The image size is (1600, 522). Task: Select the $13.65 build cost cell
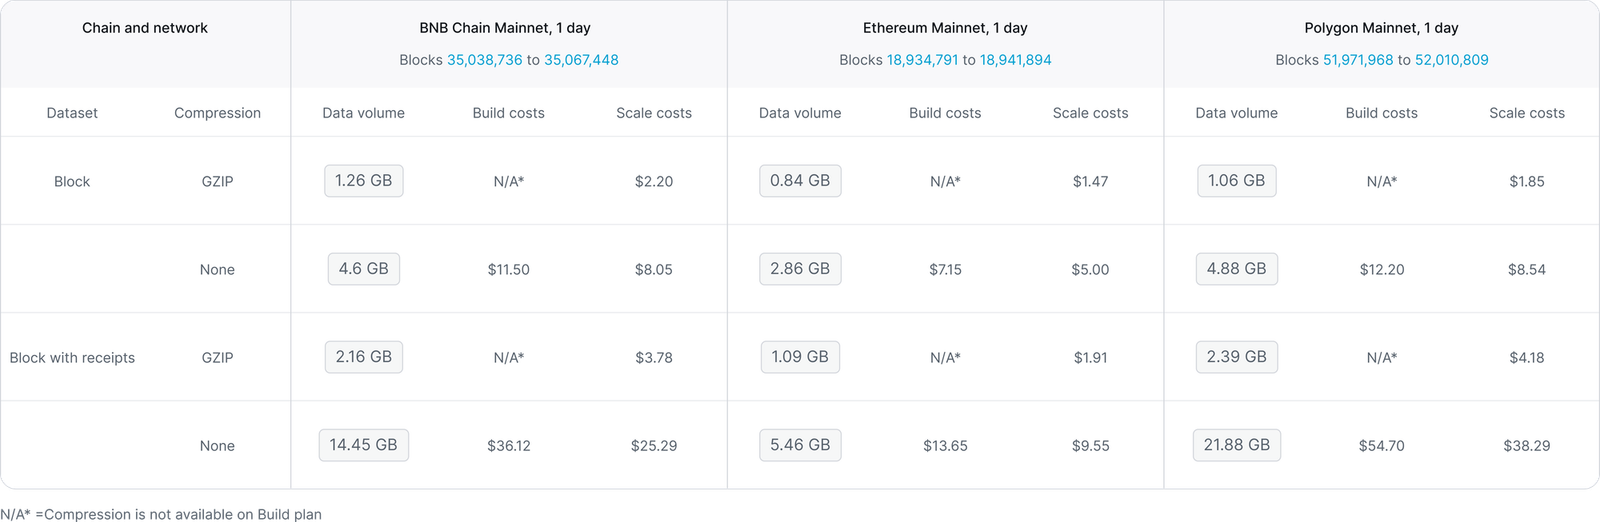945,446
